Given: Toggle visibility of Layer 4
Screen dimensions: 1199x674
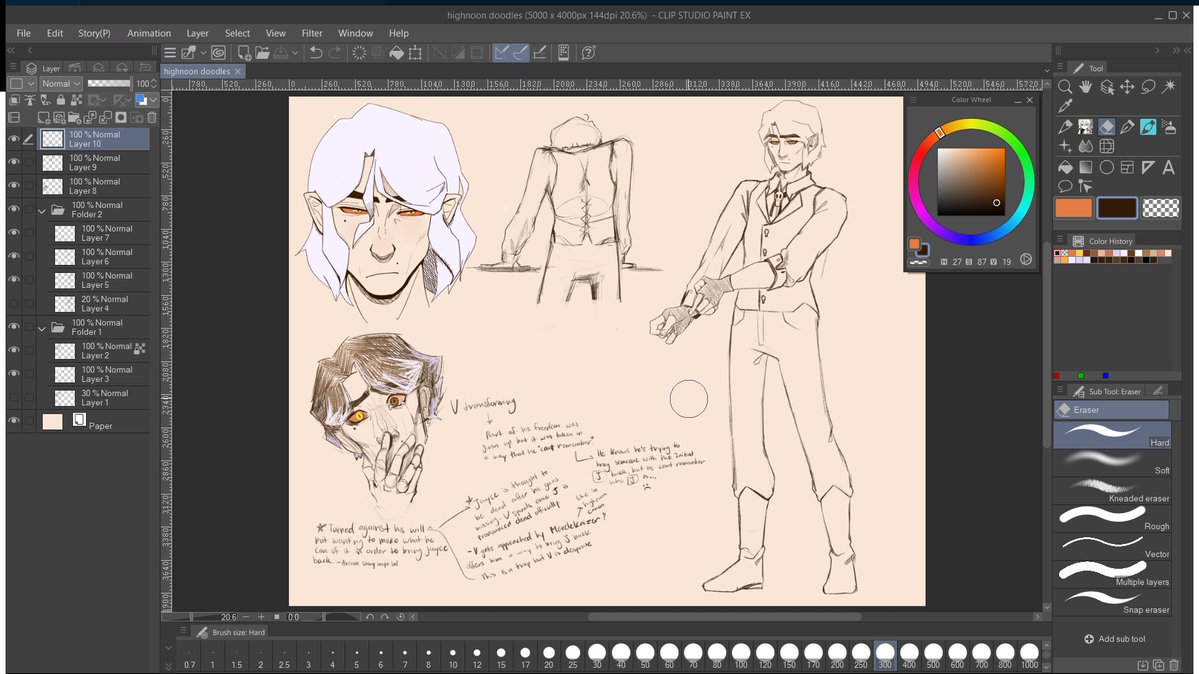Looking at the screenshot, I should pos(14,304).
